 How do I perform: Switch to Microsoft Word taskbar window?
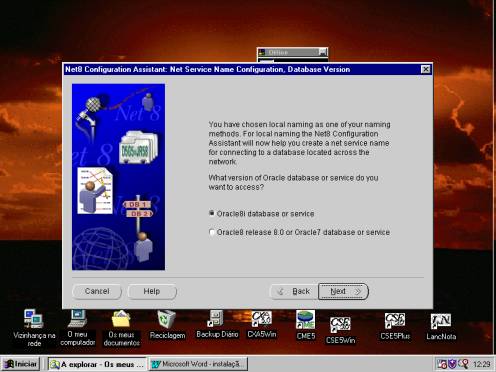point(198,364)
